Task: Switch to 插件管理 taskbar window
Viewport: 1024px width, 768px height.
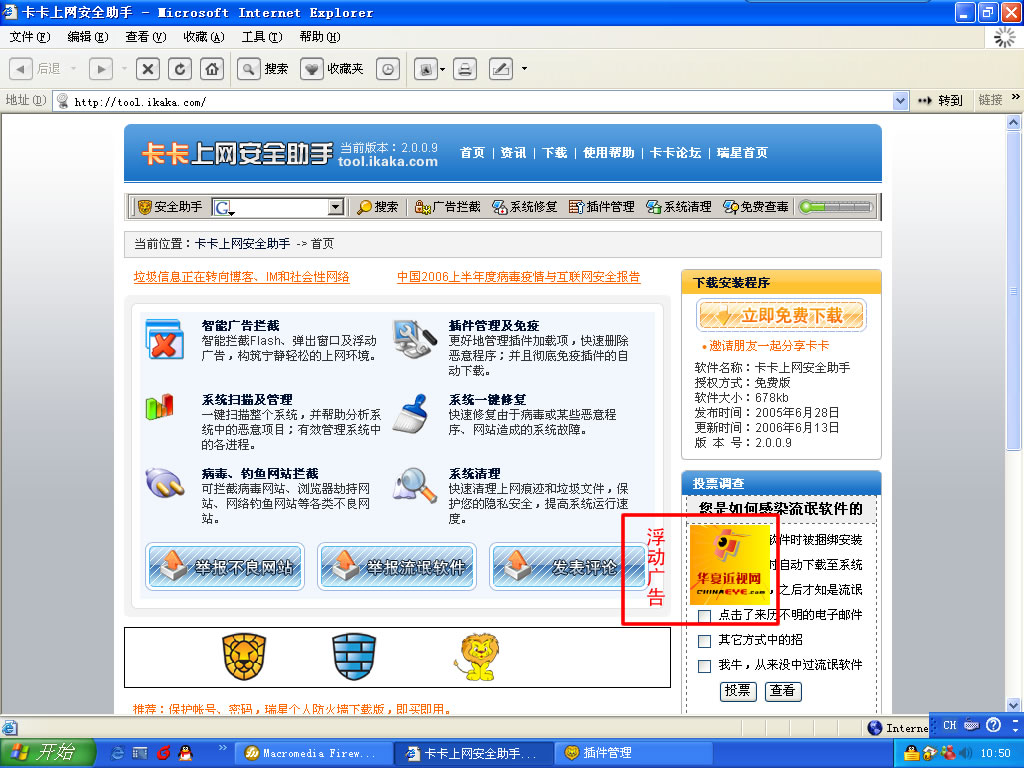Action: pyautogui.click(x=633, y=753)
